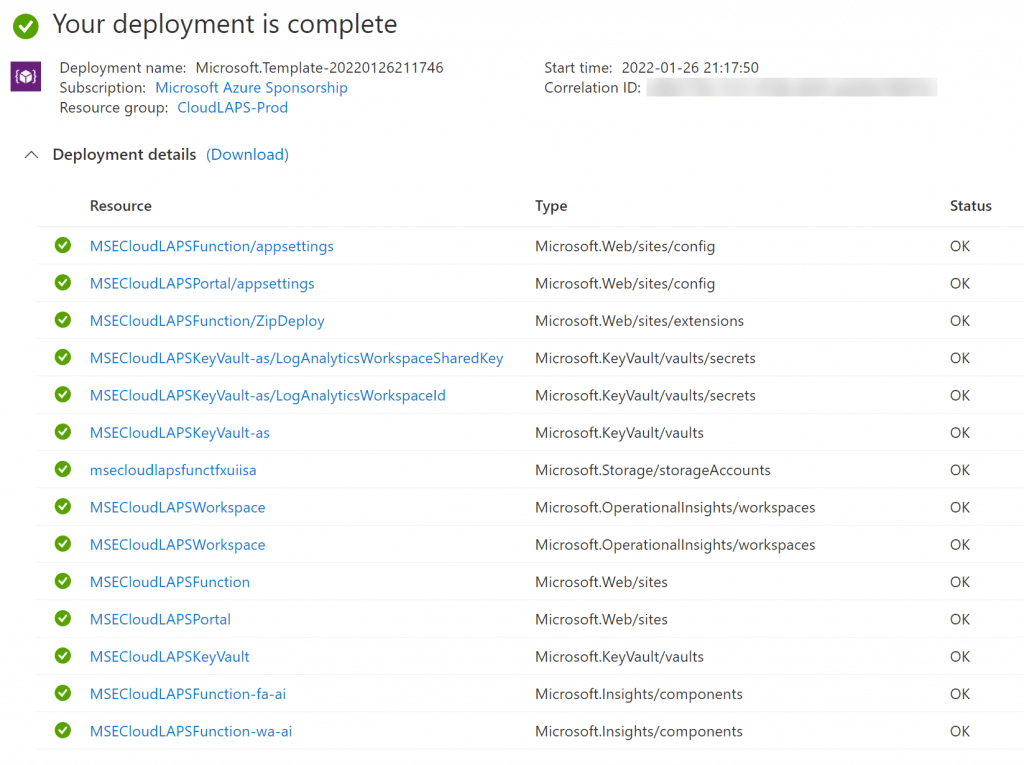Click the status checkmark beside MSECloudLAPSFunction-fa-ai
1024x765 pixels.
(x=63, y=692)
